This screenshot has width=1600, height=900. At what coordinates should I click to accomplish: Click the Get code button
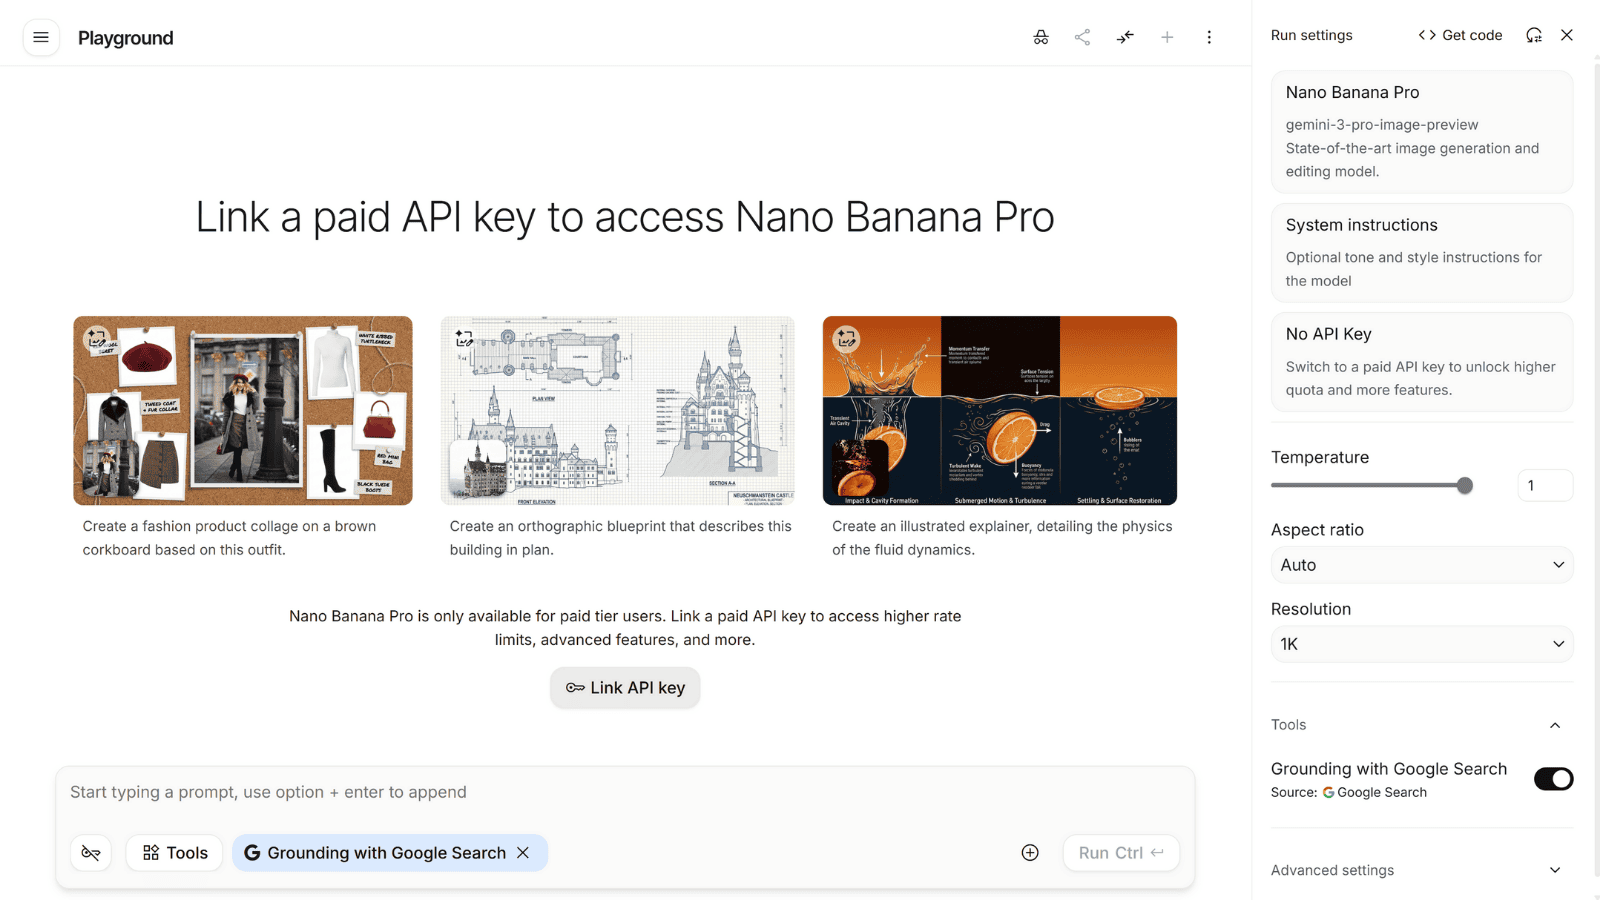[1460, 35]
